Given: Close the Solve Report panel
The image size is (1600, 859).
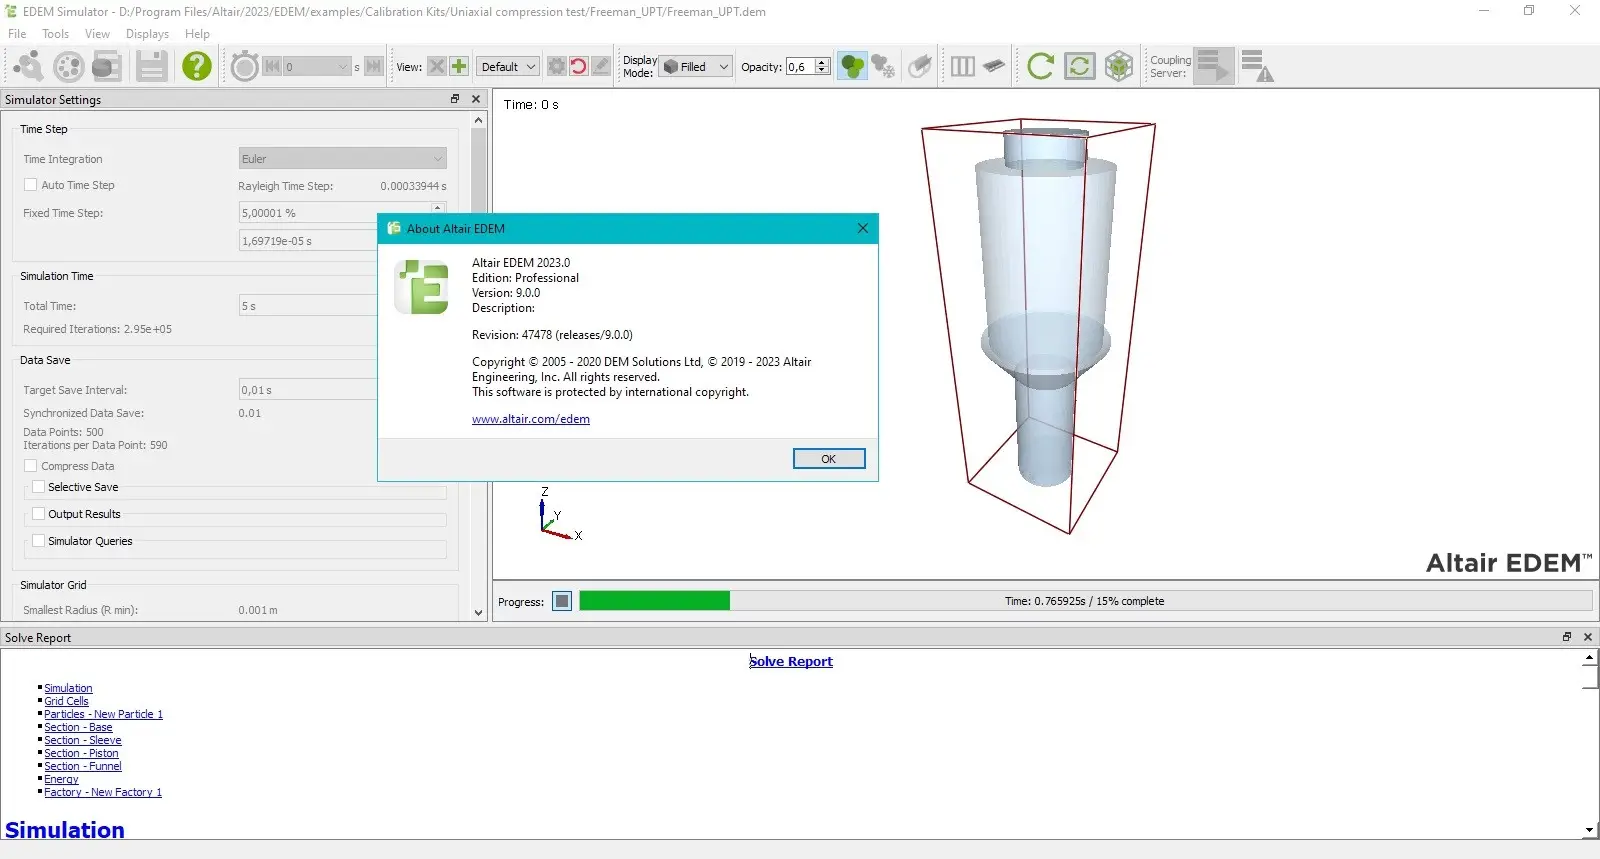Looking at the screenshot, I should point(1587,637).
